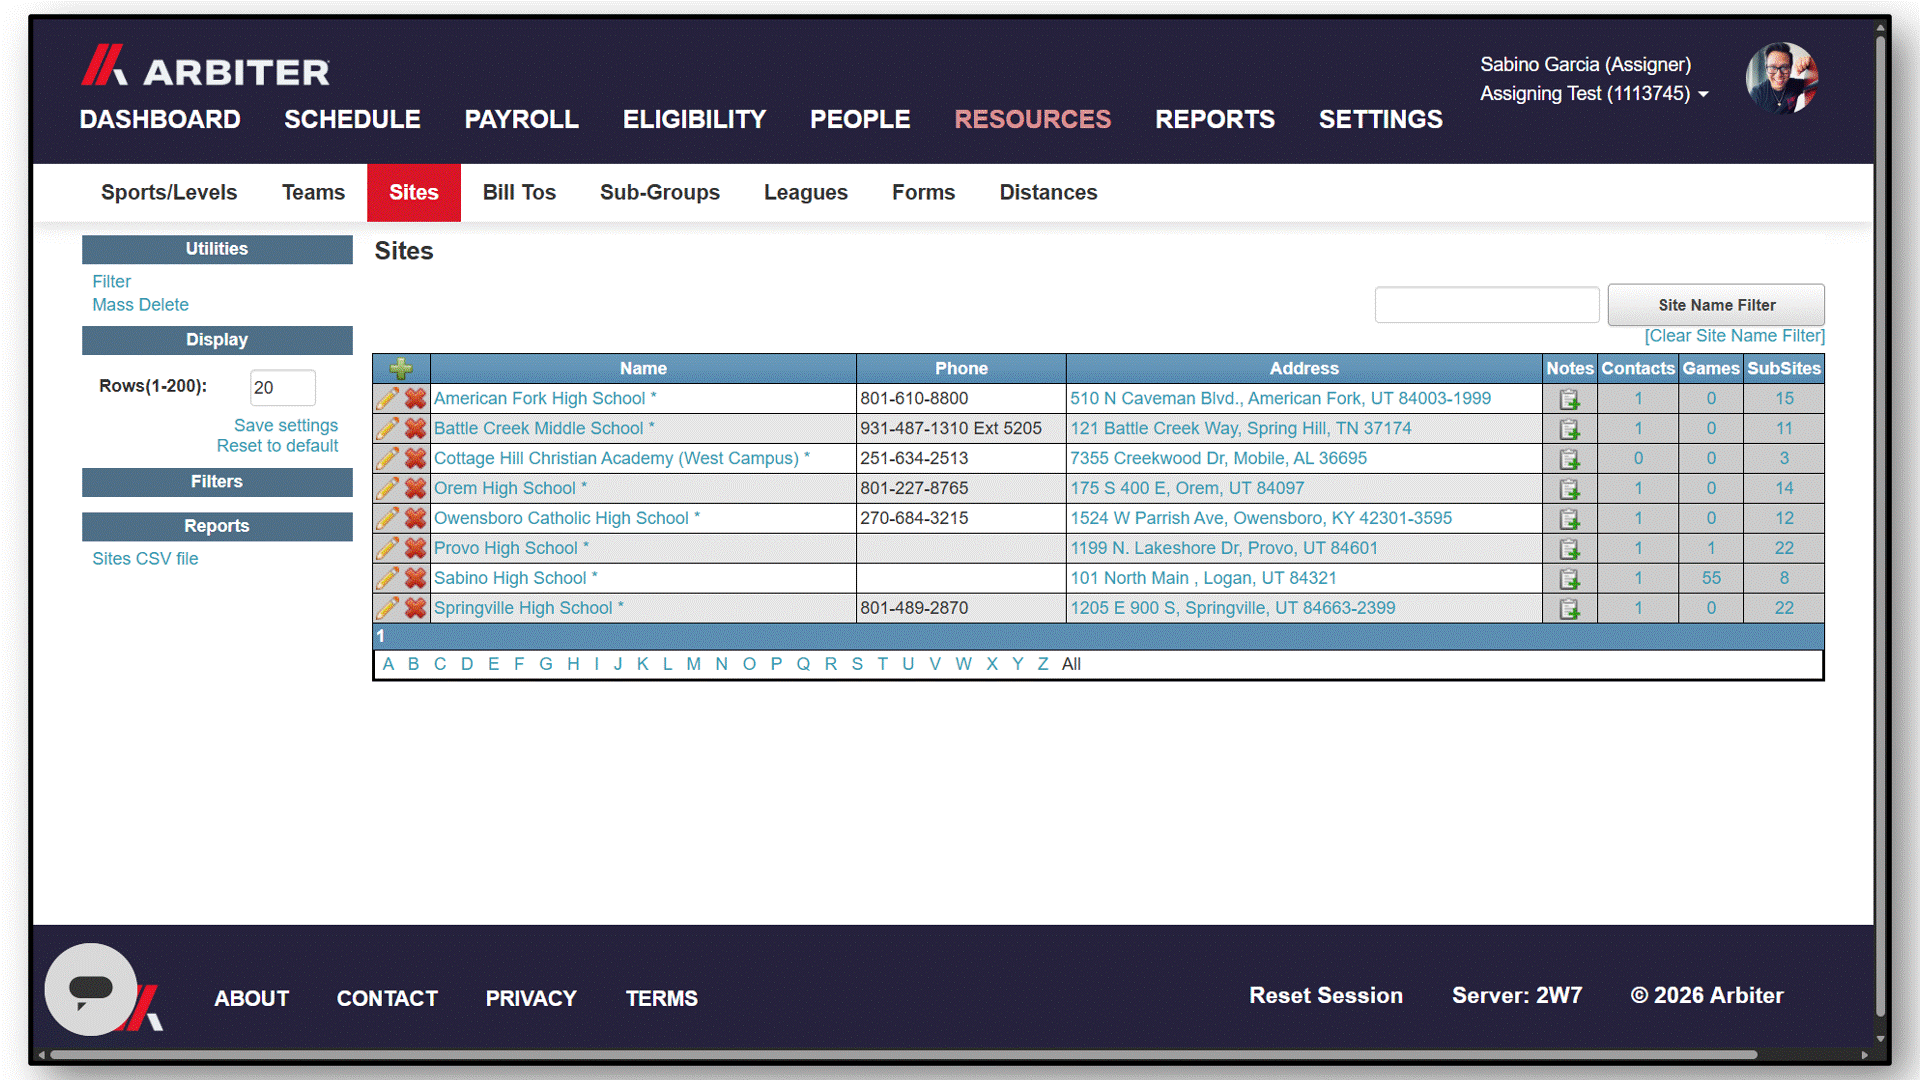This screenshot has width=1920, height=1080.
Task: Delete Springville High School red X
Action: 416,608
